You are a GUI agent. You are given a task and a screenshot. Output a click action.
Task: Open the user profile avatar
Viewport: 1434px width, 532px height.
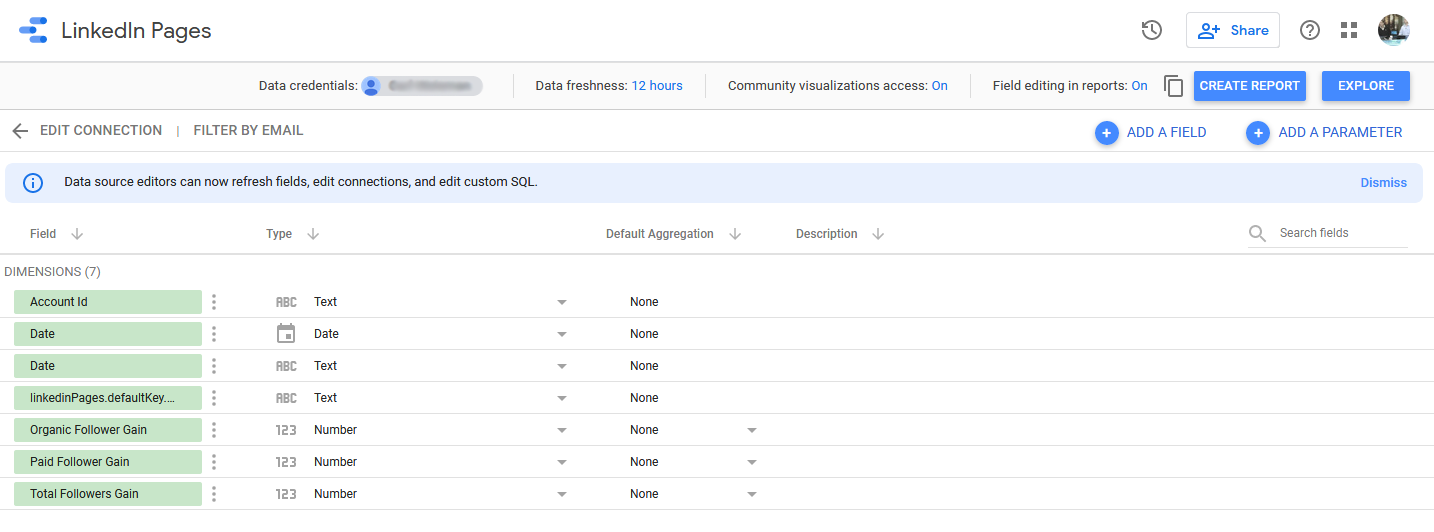click(x=1393, y=30)
